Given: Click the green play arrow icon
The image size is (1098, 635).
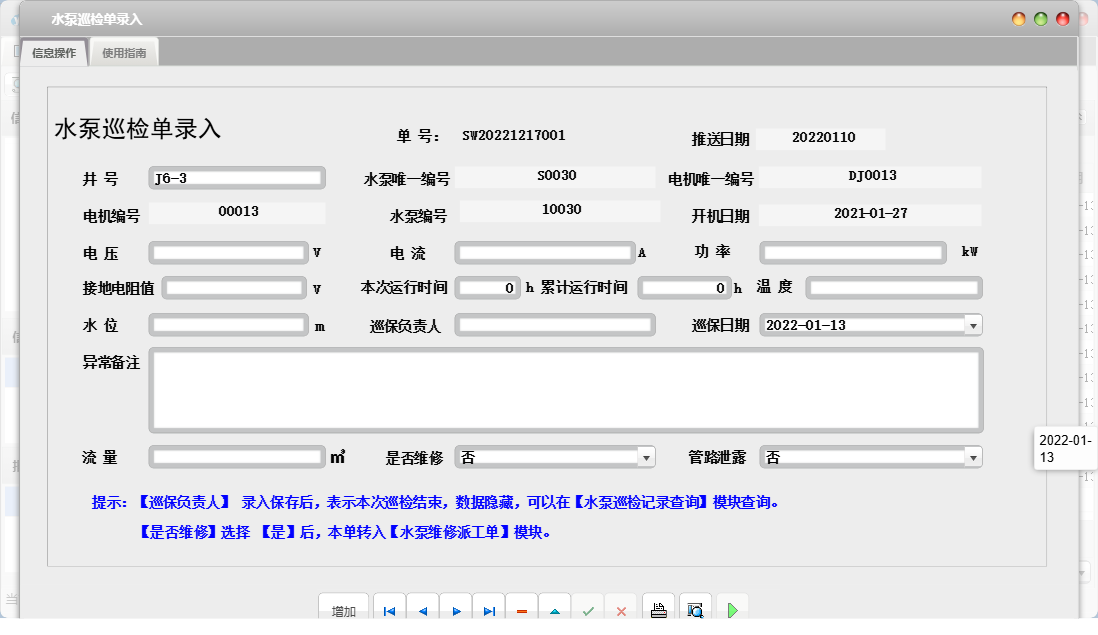Looking at the screenshot, I should (x=732, y=610).
